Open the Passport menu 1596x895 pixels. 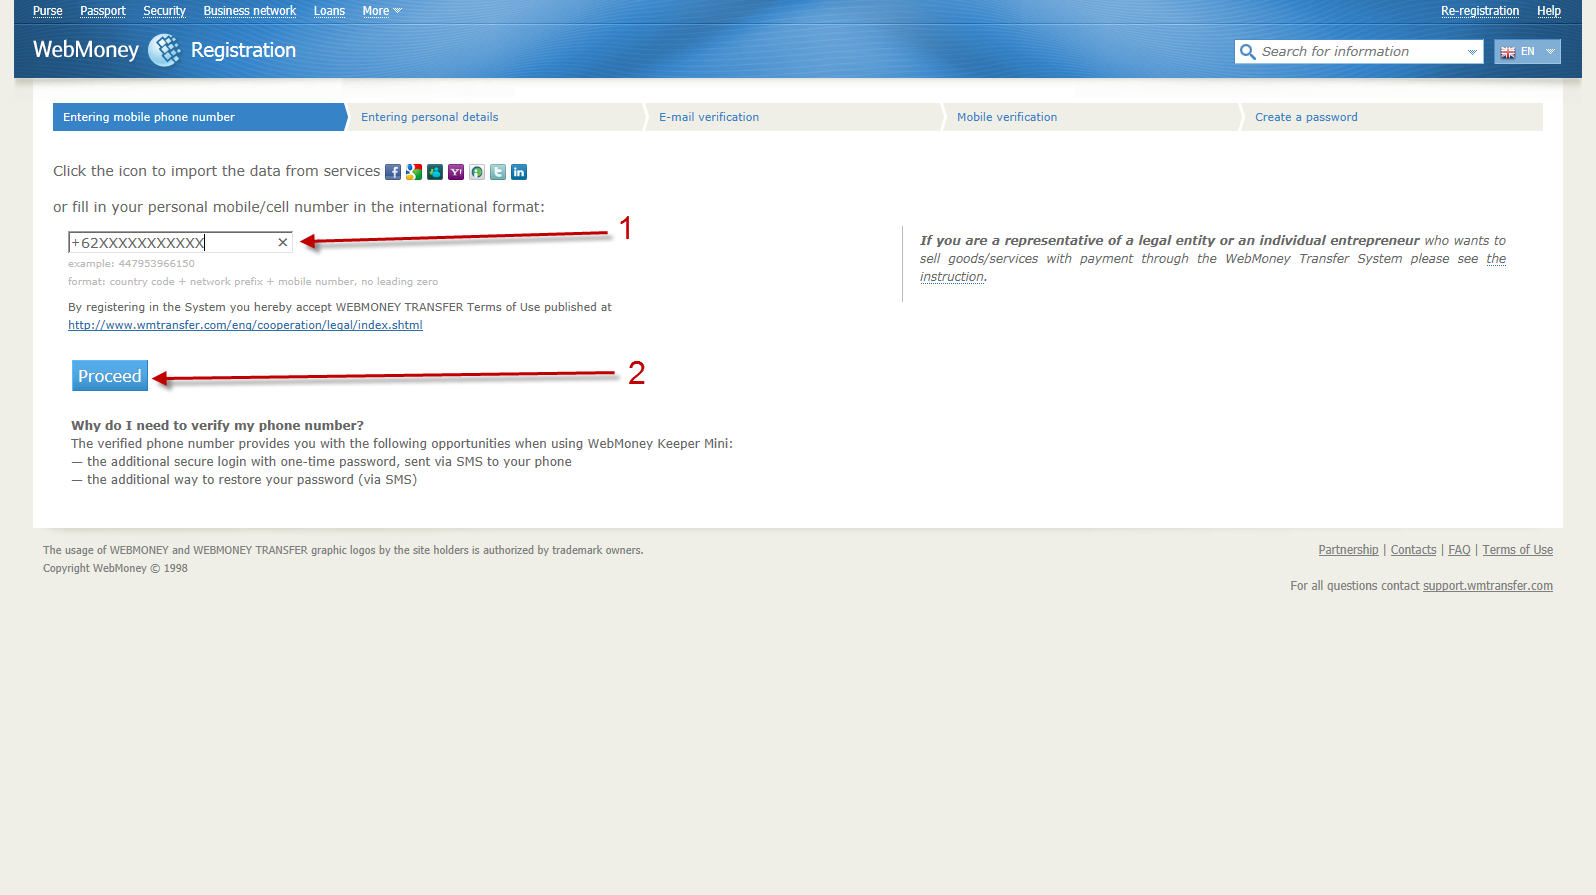[103, 11]
